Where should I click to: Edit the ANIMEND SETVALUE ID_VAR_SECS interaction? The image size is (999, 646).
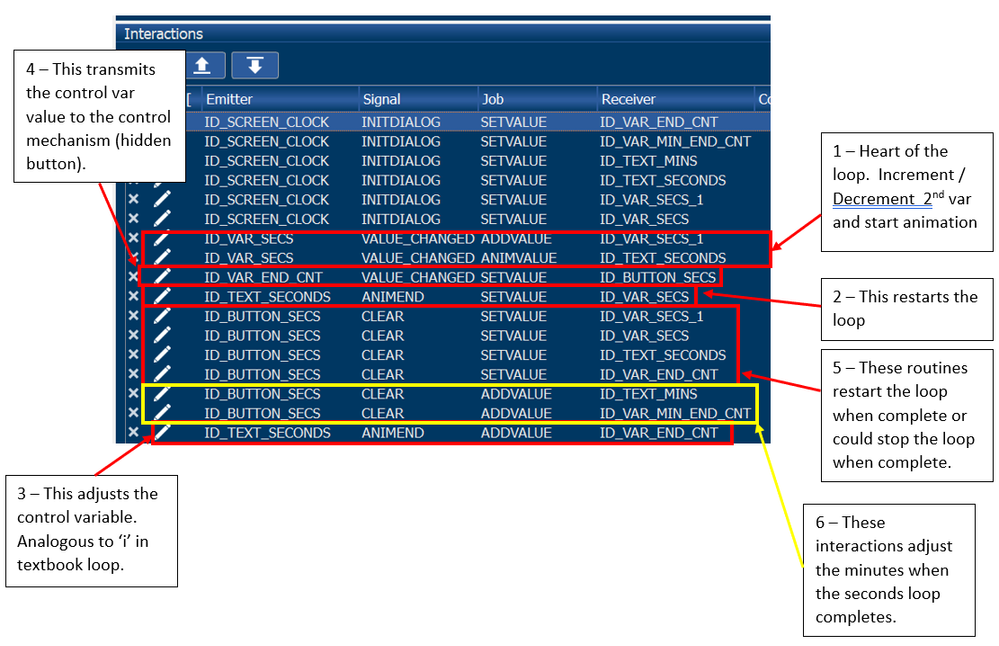pos(162,296)
